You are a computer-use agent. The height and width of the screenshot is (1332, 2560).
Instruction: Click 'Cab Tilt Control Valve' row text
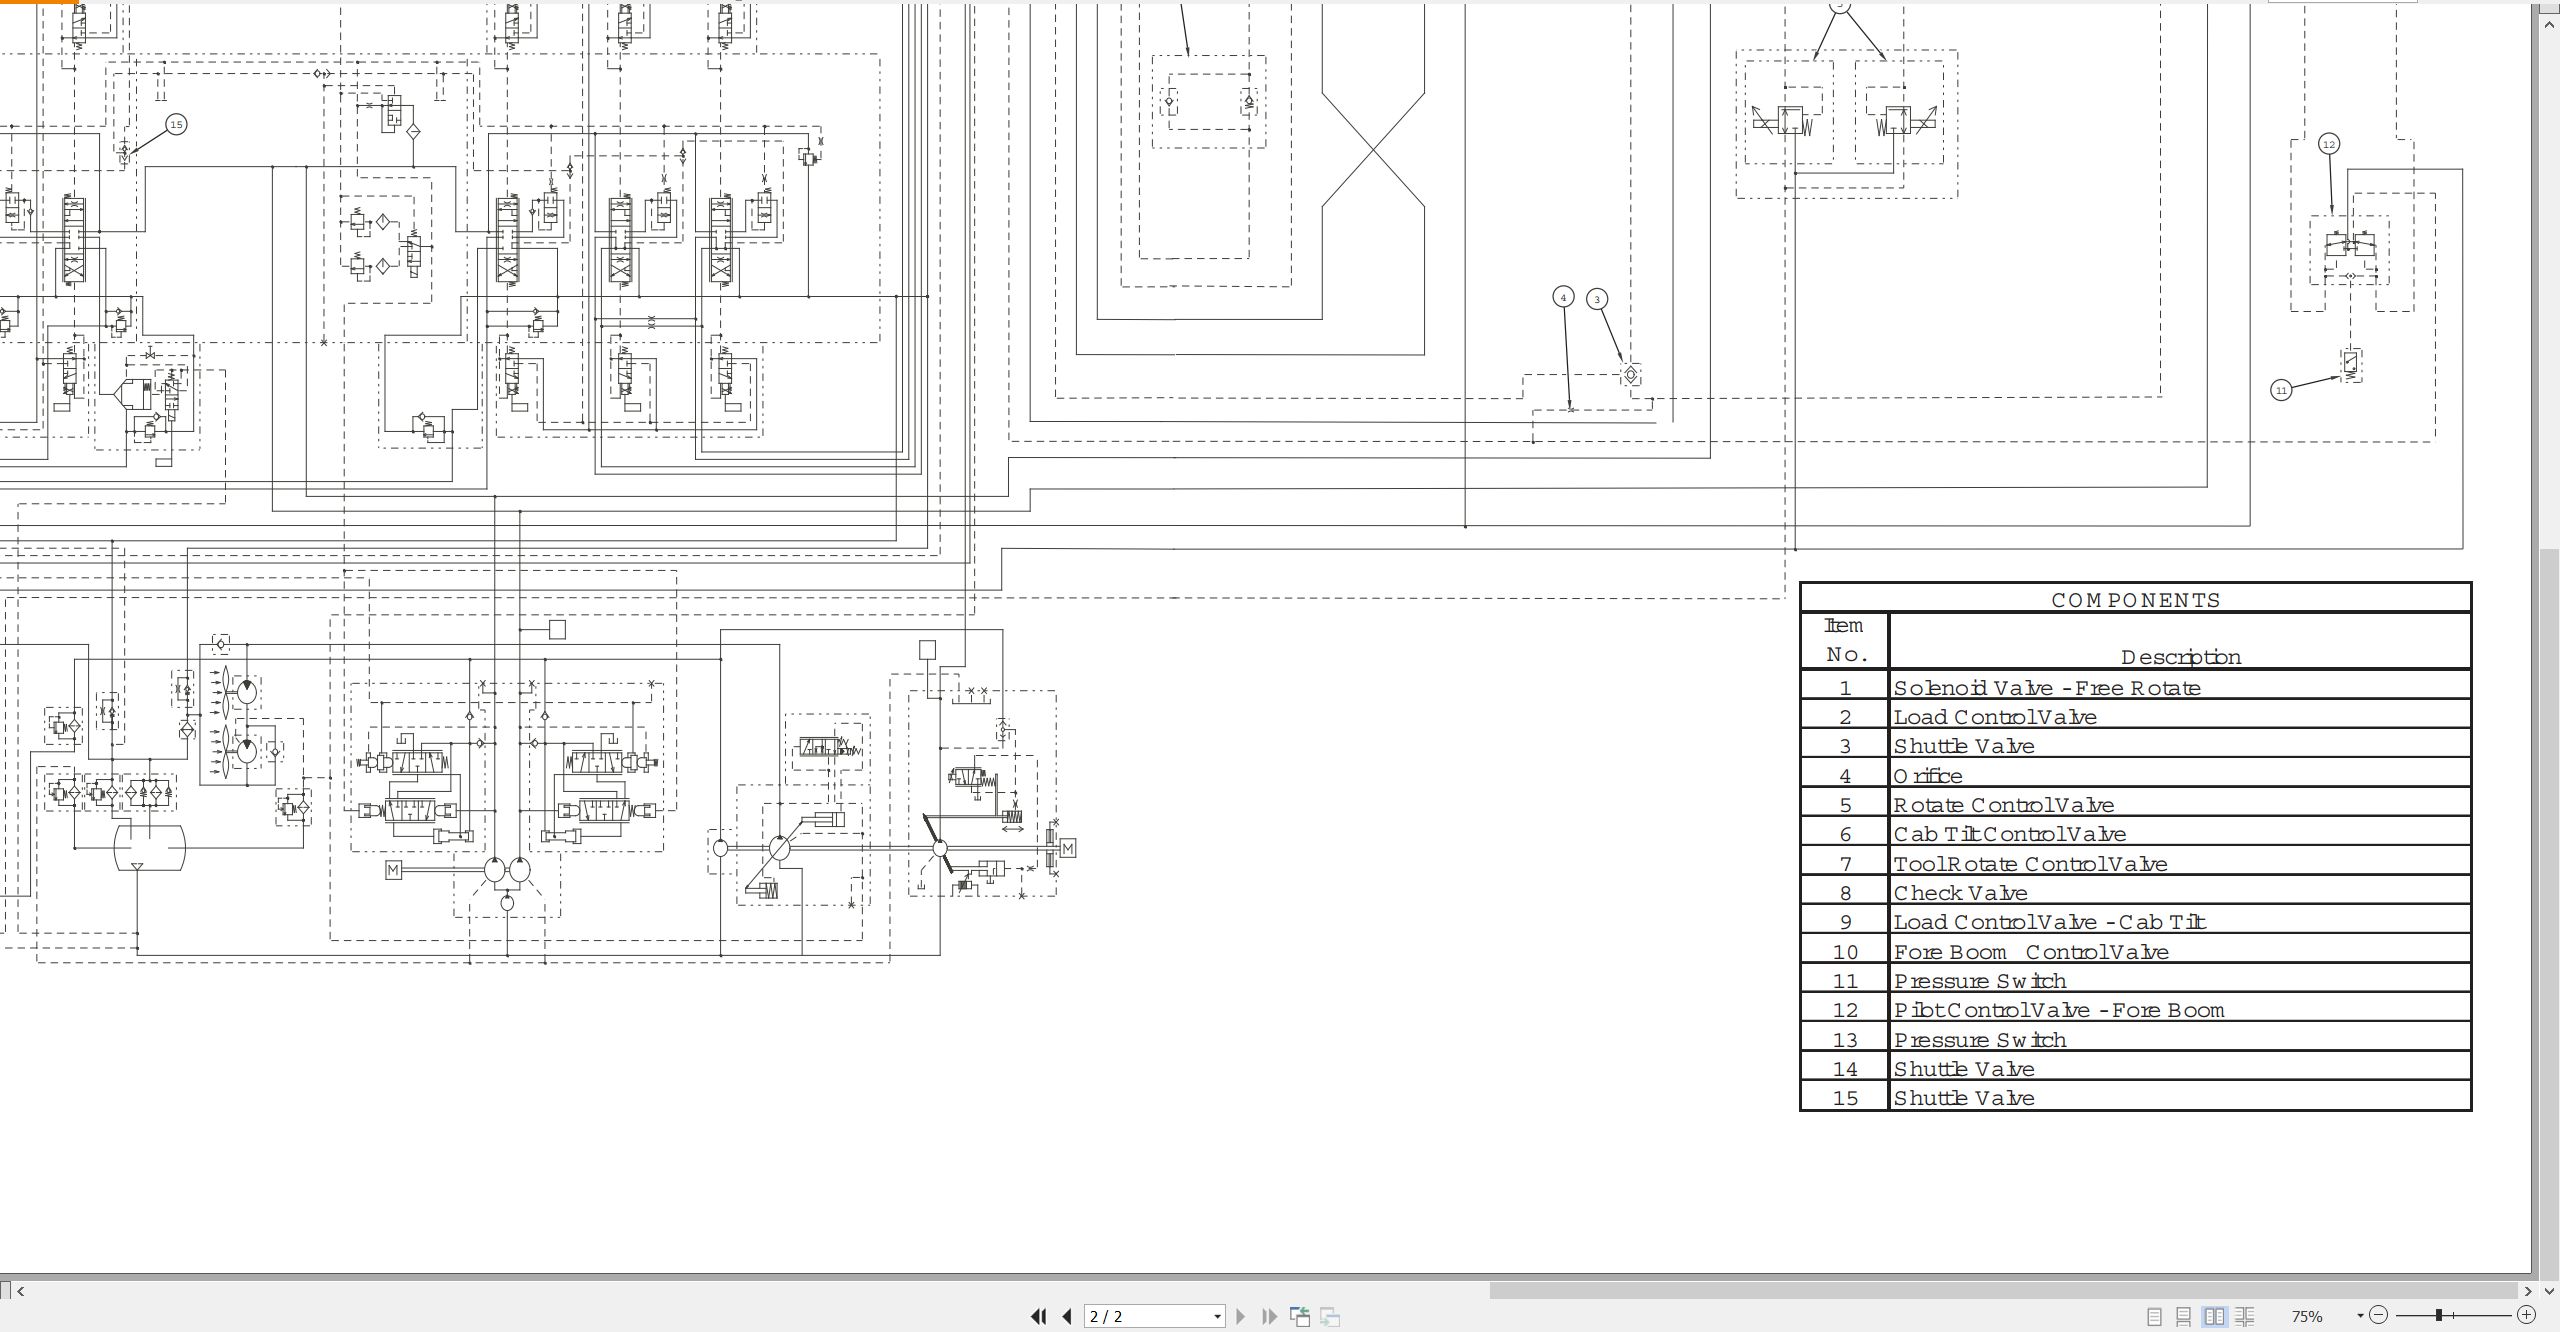(x=2009, y=834)
